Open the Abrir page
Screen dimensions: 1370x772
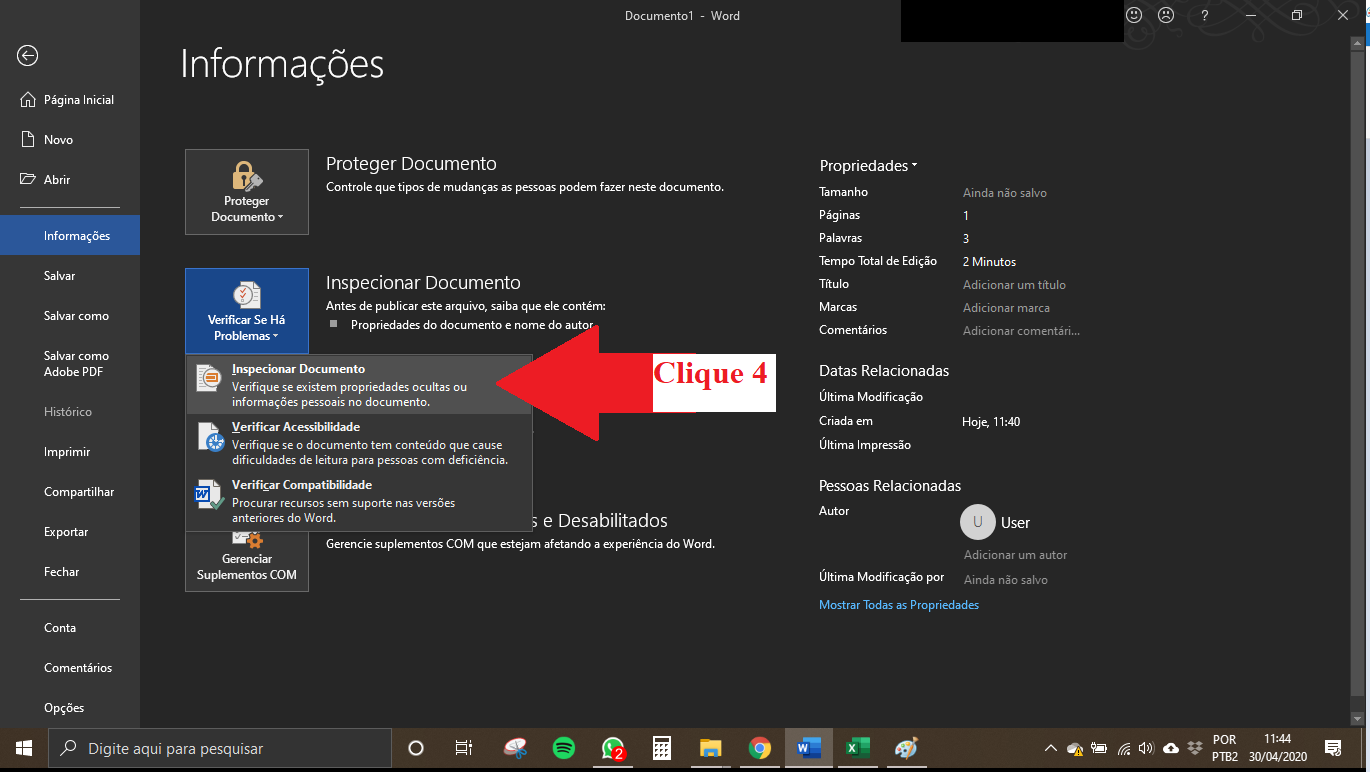coord(70,180)
